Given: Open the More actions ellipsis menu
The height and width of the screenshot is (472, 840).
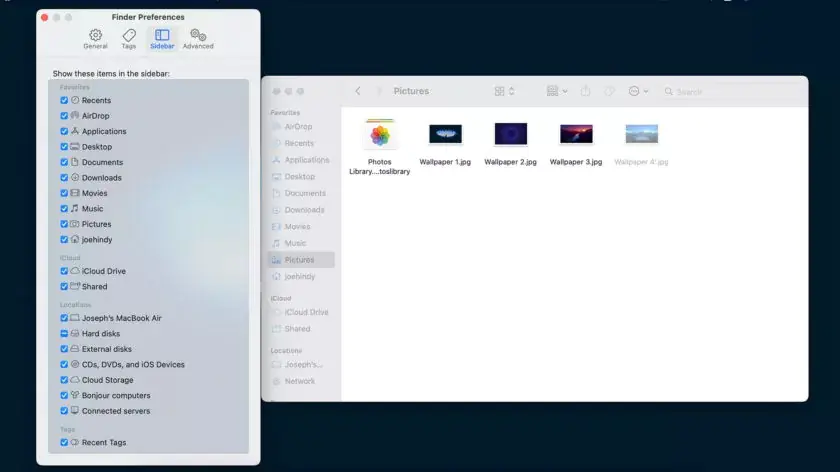Looking at the screenshot, I should tap(638, 92).
